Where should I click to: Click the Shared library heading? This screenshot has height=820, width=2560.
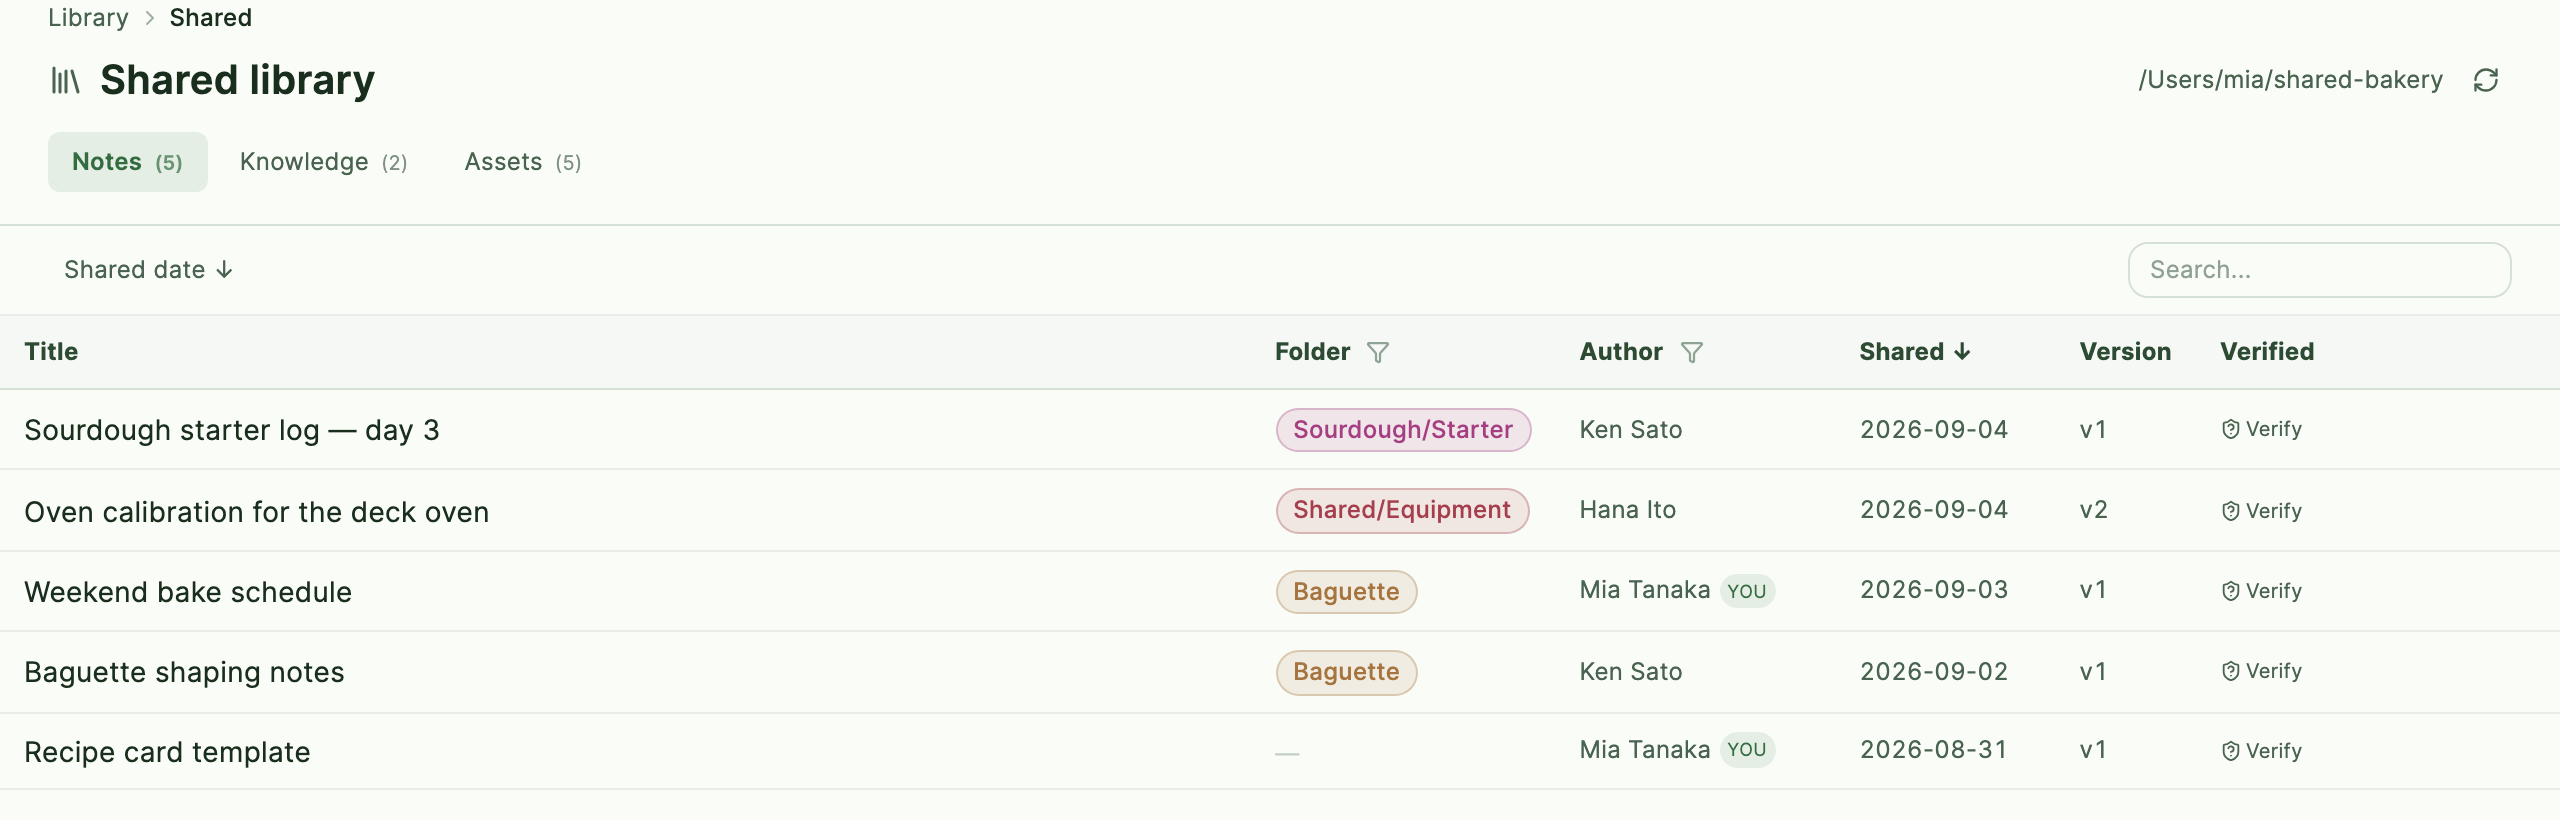point(237,80)
